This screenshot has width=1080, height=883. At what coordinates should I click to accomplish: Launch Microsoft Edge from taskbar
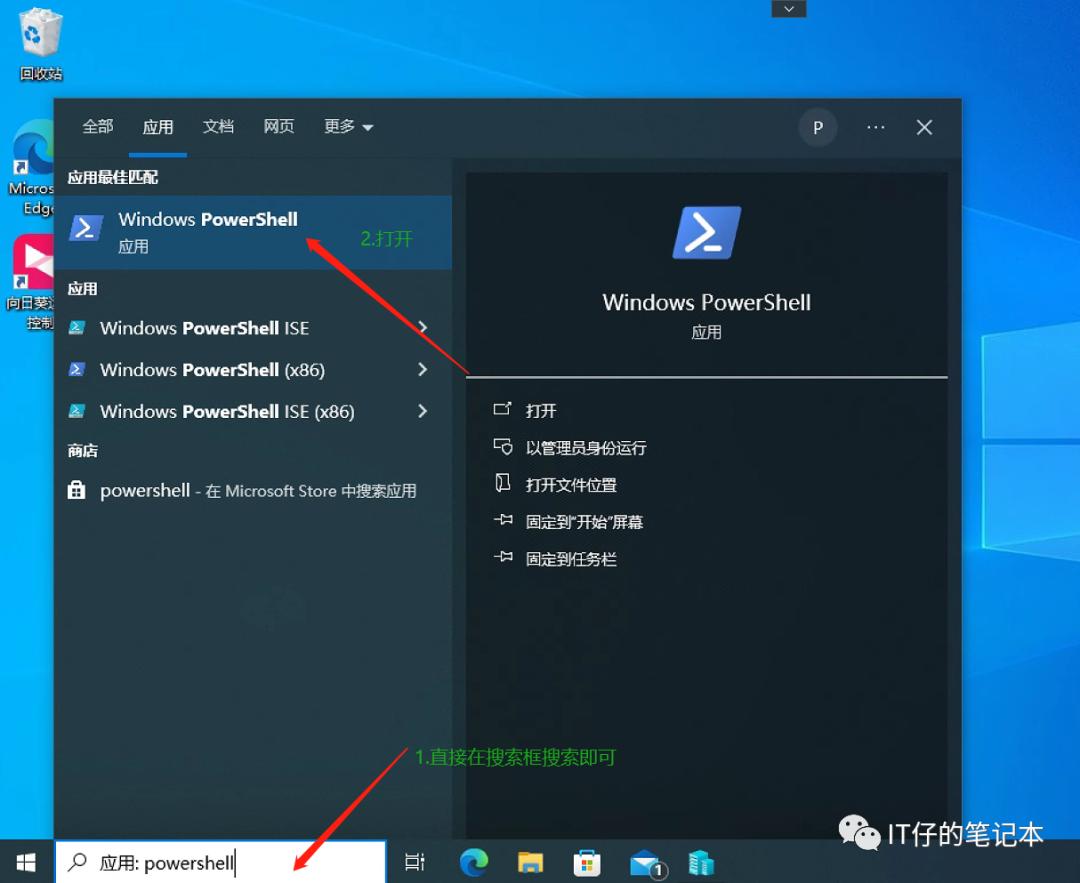coord(473,861)
